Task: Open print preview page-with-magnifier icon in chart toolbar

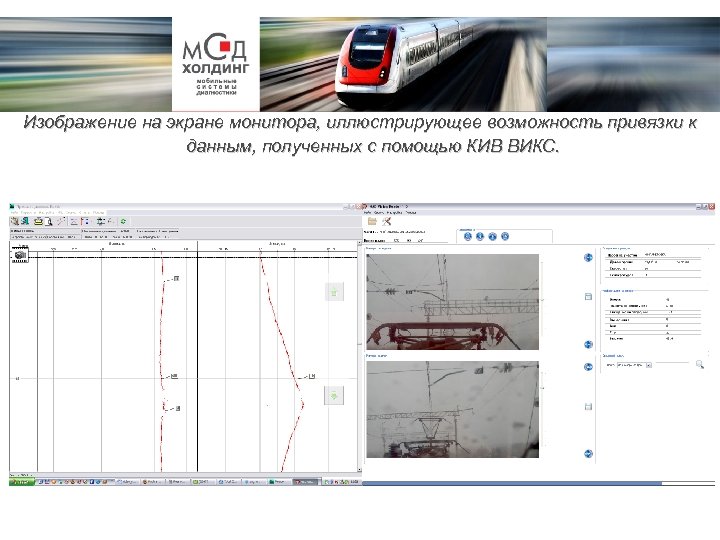Action: pyautogui.click(x=48, y=221)
